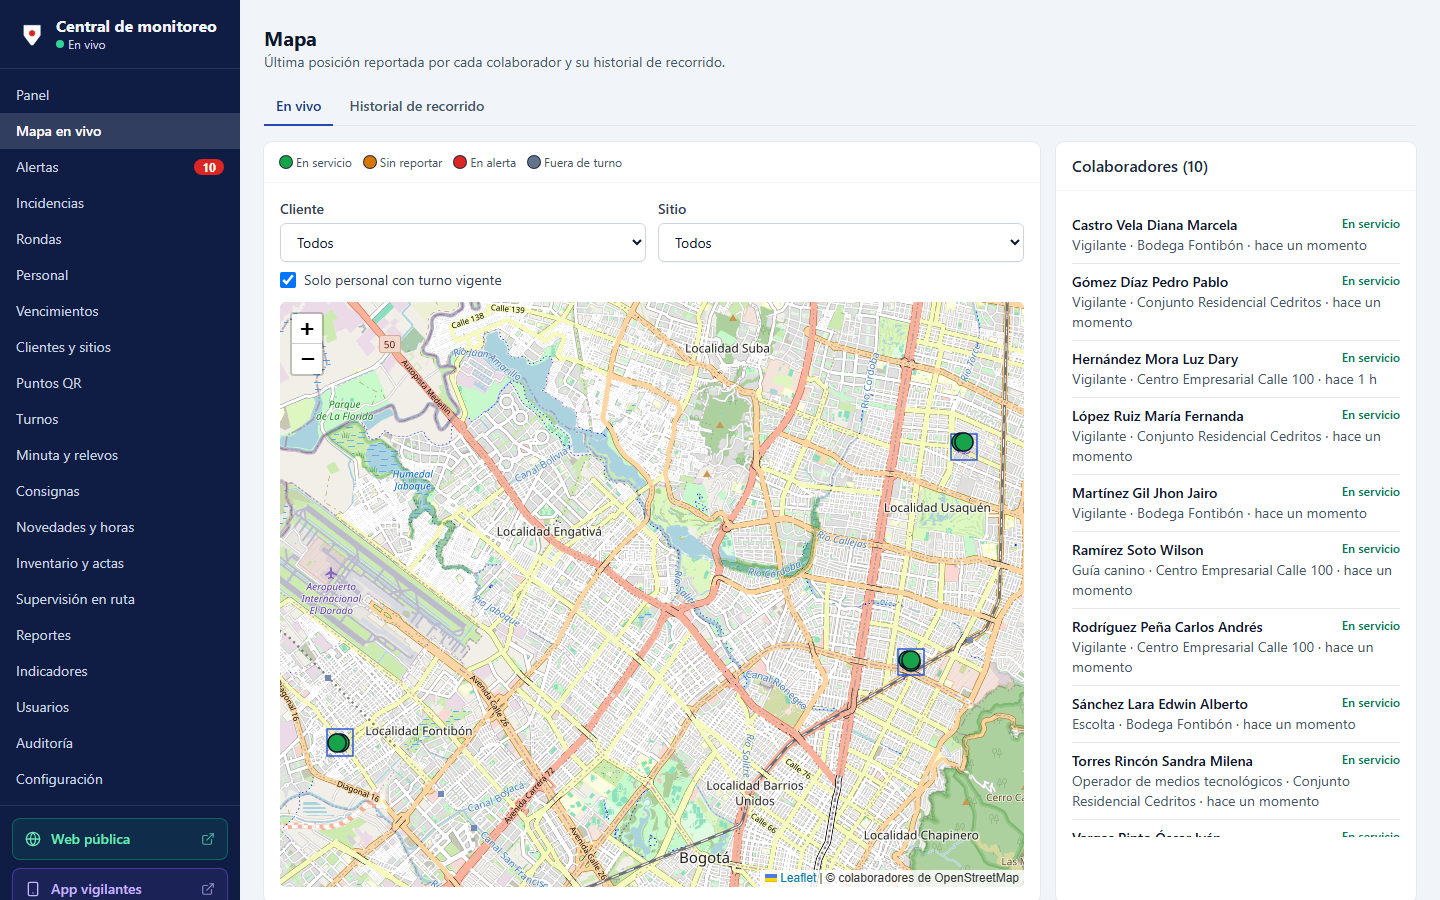Select the map marker near Localidad Fontibón
1440x900 pixels.
point(339,742)
